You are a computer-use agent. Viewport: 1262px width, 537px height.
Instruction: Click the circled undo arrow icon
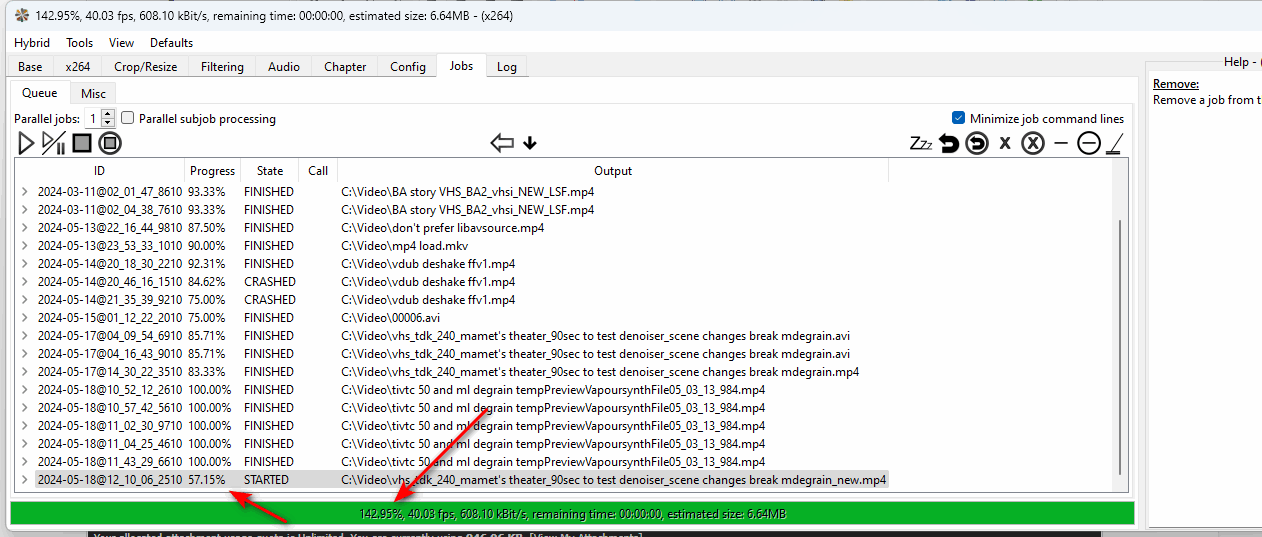977,143
